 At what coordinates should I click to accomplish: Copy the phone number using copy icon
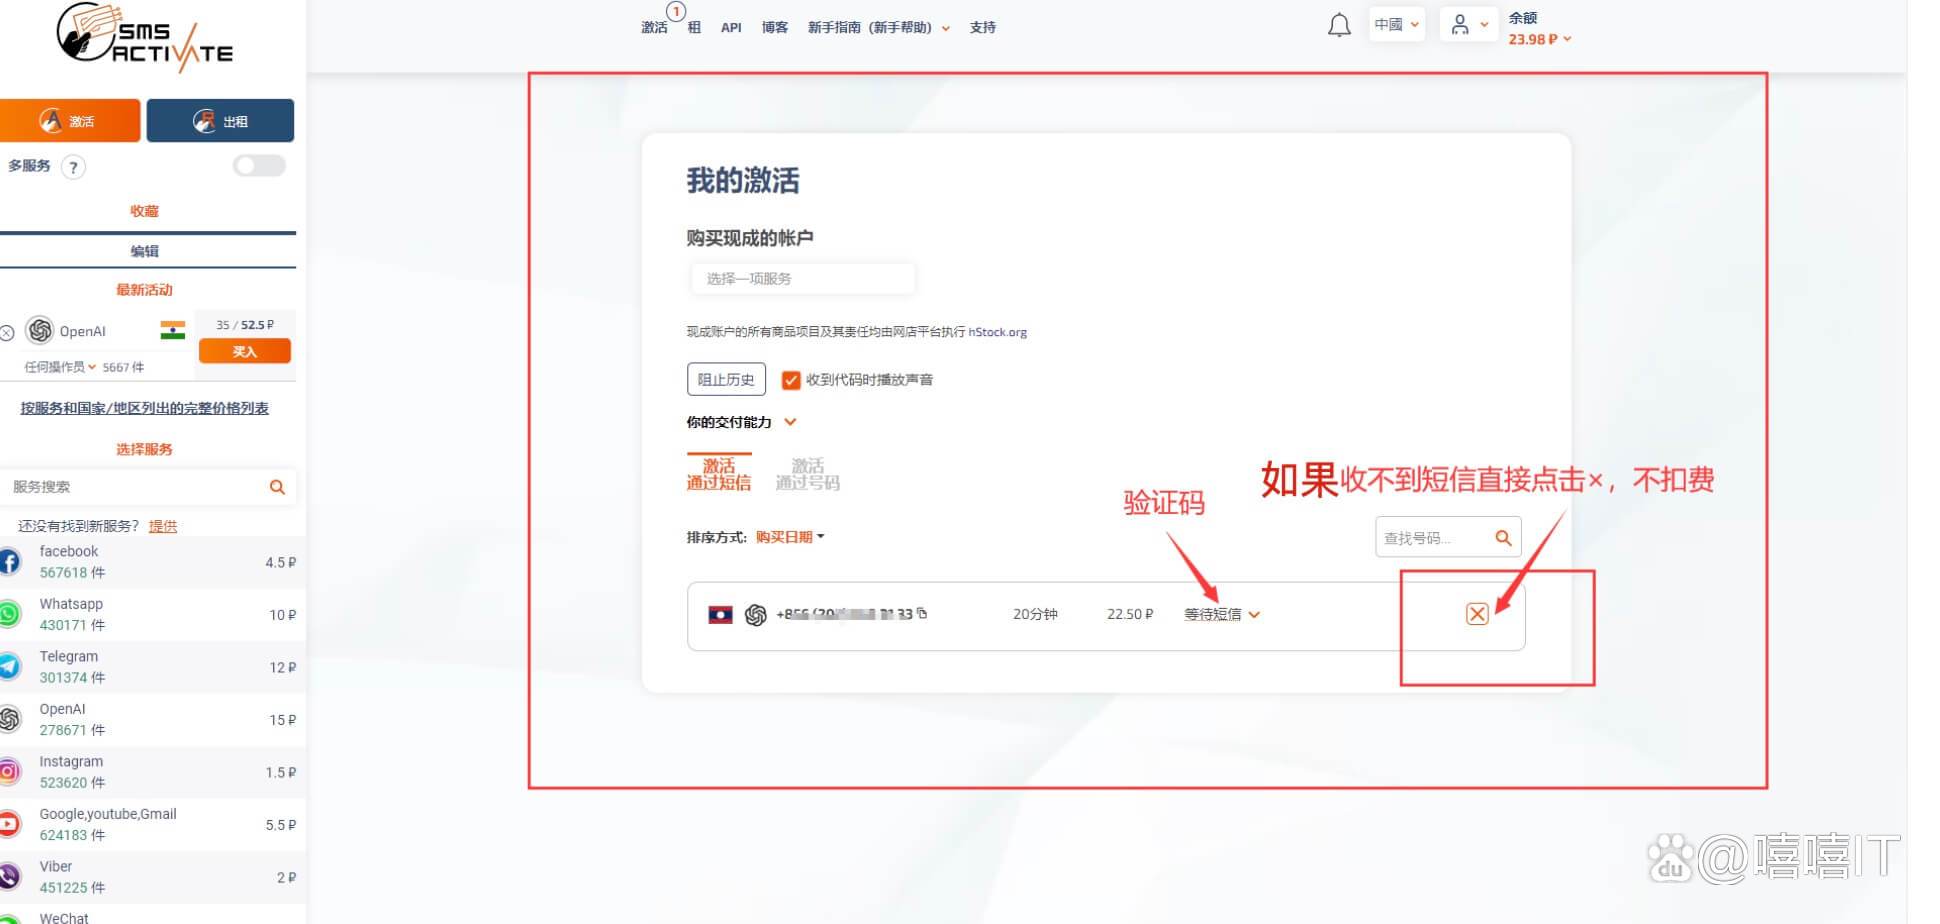pos(922,613)
